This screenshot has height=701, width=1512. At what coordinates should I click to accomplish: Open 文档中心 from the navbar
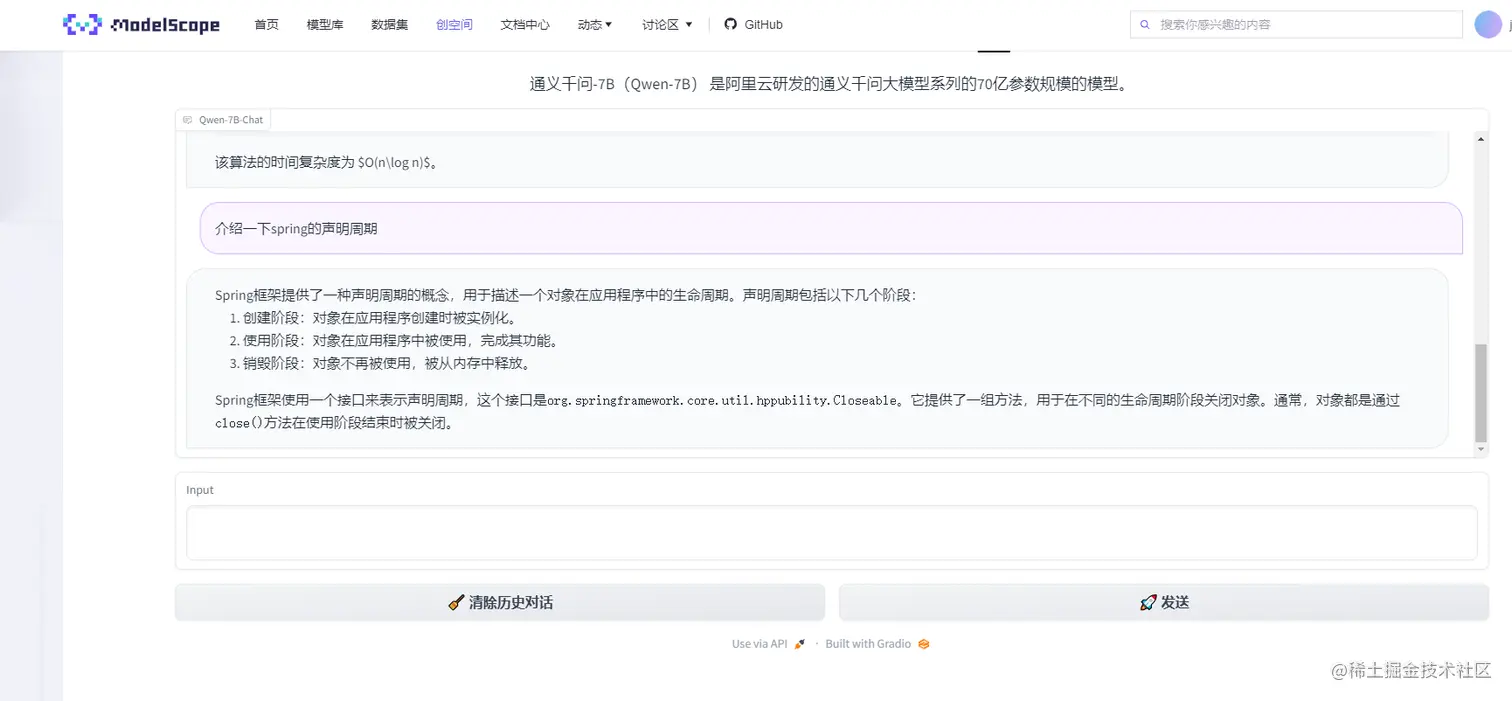525,25
